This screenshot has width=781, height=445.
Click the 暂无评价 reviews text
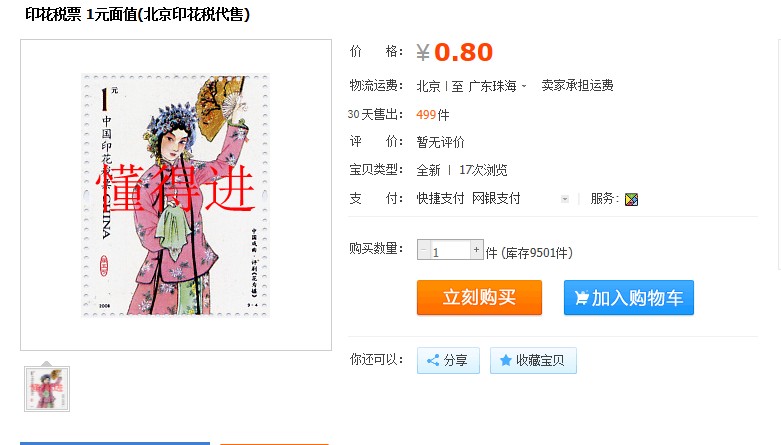point(440,143)
